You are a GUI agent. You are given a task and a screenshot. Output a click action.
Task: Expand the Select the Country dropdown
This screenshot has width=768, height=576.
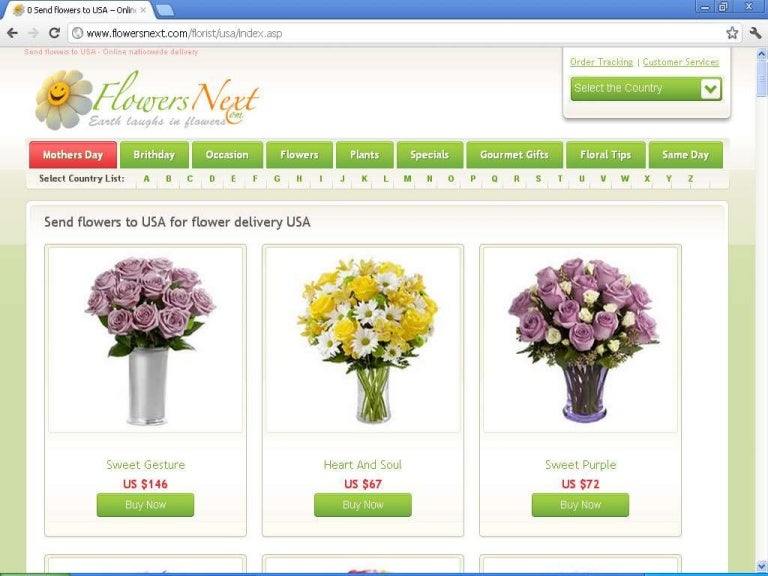click(710, 89)
